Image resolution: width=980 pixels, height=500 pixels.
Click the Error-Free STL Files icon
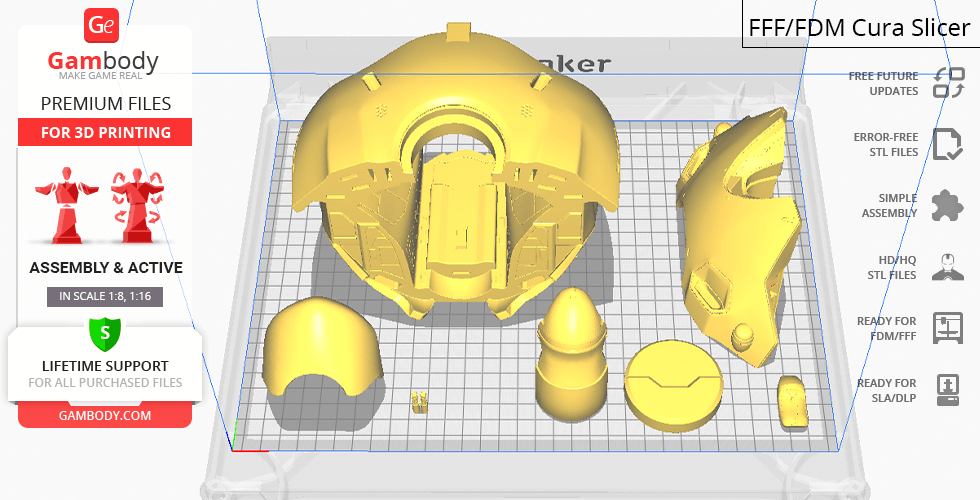[x=948, y=144]
